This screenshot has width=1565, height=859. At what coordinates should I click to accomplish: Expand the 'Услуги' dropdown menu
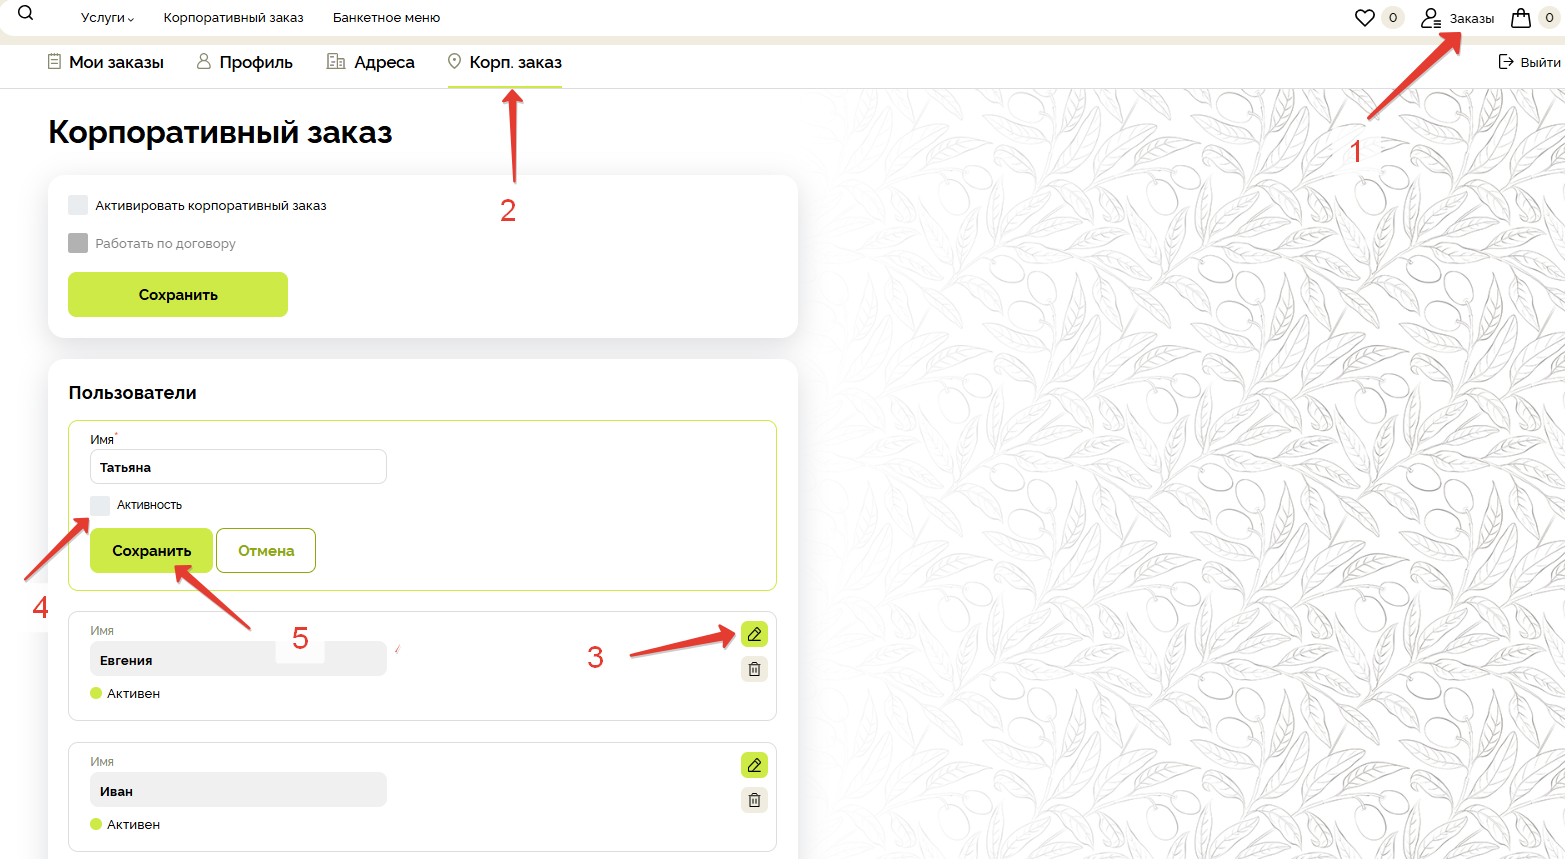(107, 18)
